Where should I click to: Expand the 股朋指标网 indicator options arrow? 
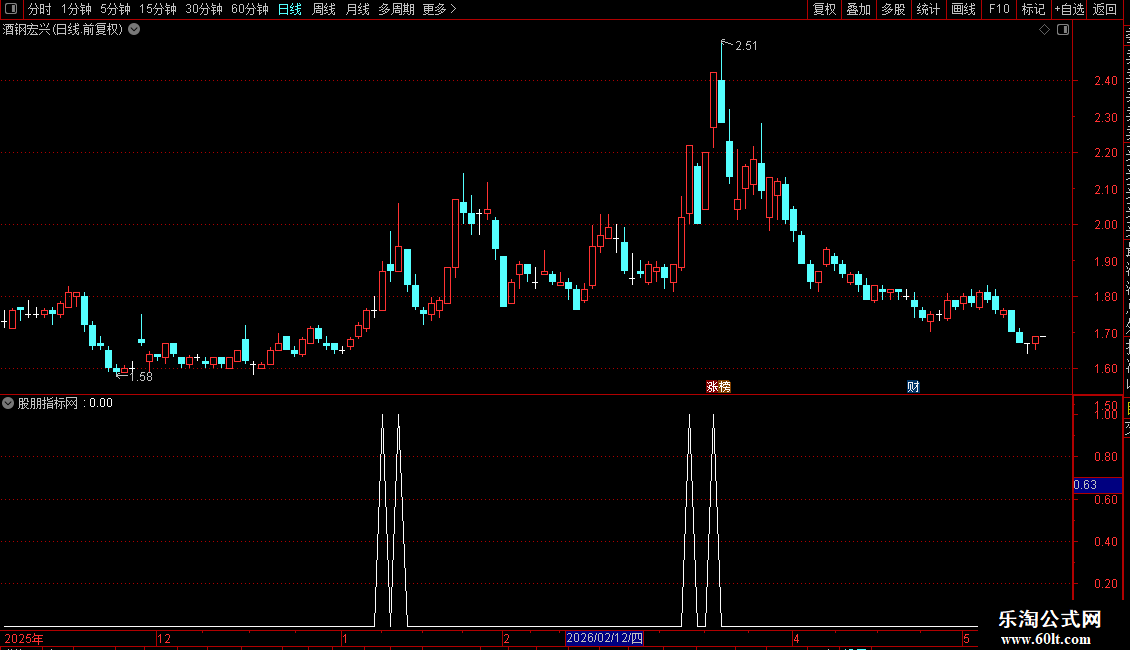click(8, 403)
